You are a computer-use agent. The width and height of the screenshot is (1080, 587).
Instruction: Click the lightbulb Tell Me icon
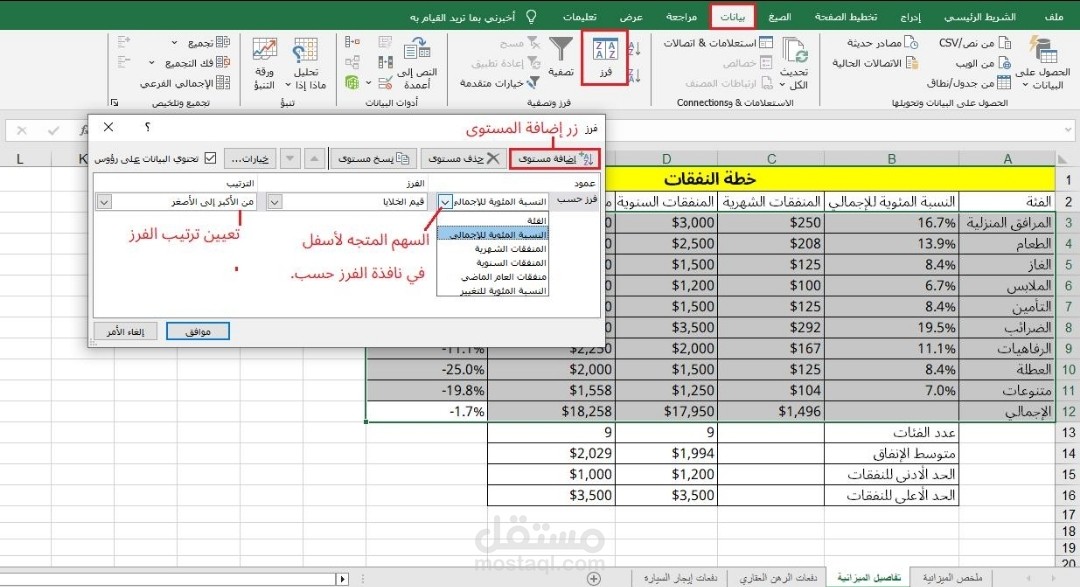(531, 16)
